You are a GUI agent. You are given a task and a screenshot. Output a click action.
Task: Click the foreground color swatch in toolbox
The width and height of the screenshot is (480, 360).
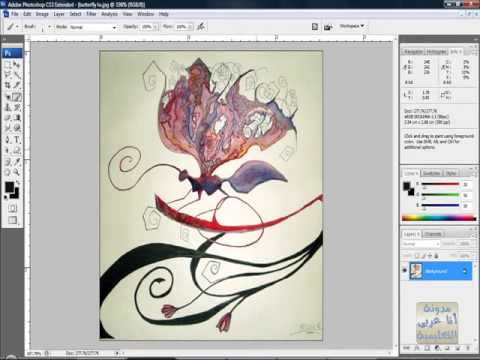9,187
